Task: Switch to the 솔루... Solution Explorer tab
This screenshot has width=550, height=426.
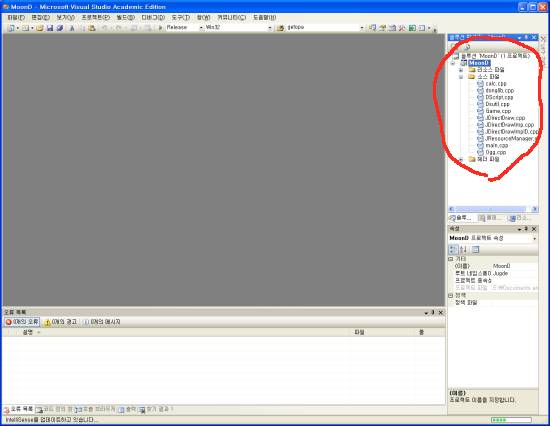Action: [461, 218]
